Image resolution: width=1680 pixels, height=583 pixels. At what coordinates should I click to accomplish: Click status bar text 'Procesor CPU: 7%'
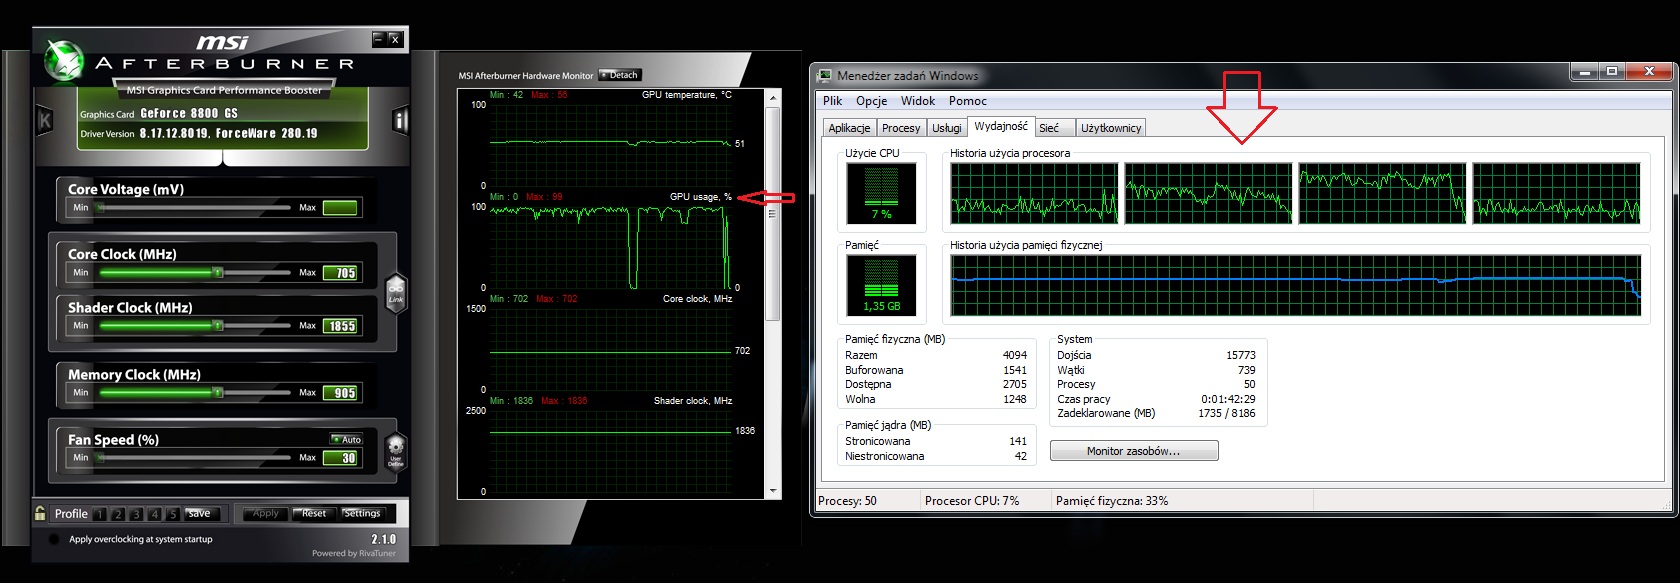pyautogui.click(x=972, y=501)
